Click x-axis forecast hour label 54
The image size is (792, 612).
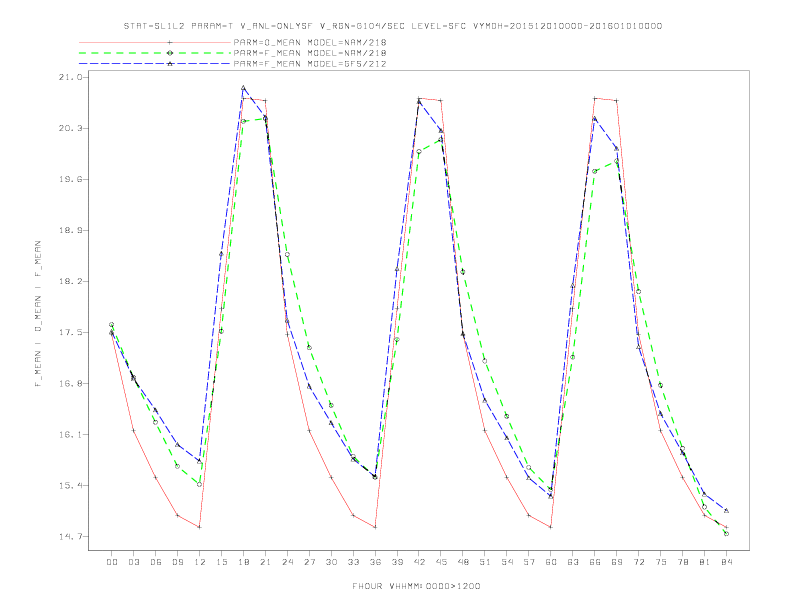pyautogui.click(x=507, y=562)
